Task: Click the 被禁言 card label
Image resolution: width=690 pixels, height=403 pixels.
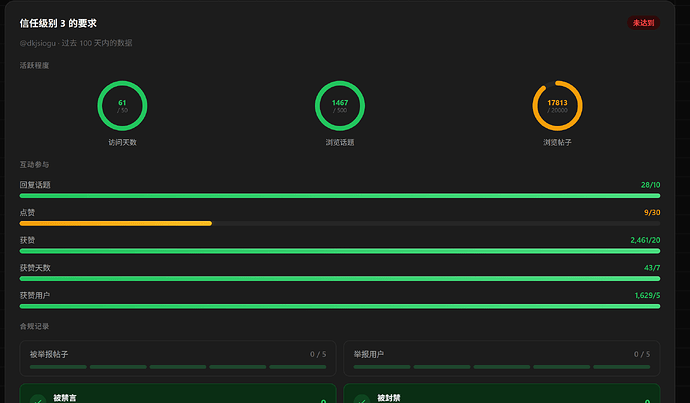Action: click(x=65, y=398)
